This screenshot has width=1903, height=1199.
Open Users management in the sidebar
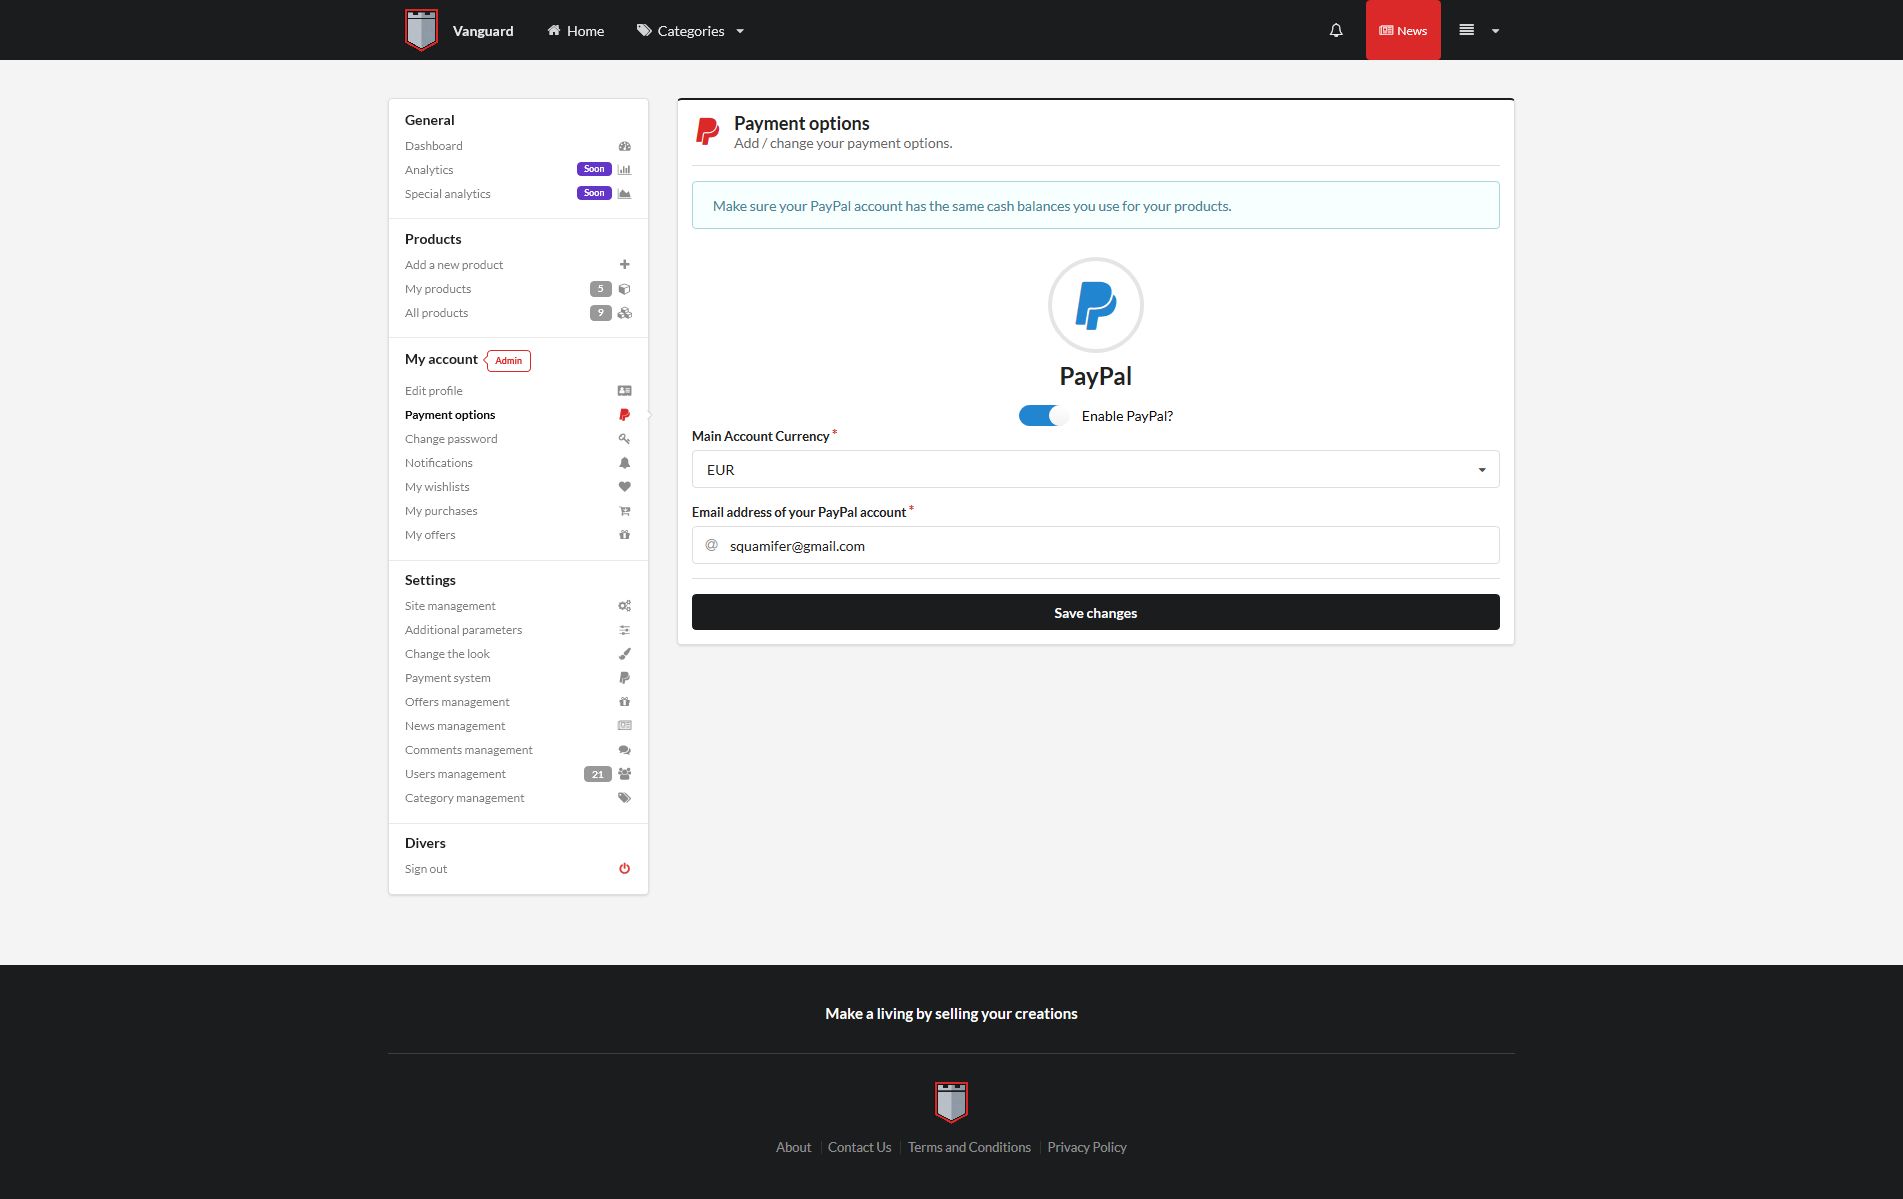(x=455, y=774)
